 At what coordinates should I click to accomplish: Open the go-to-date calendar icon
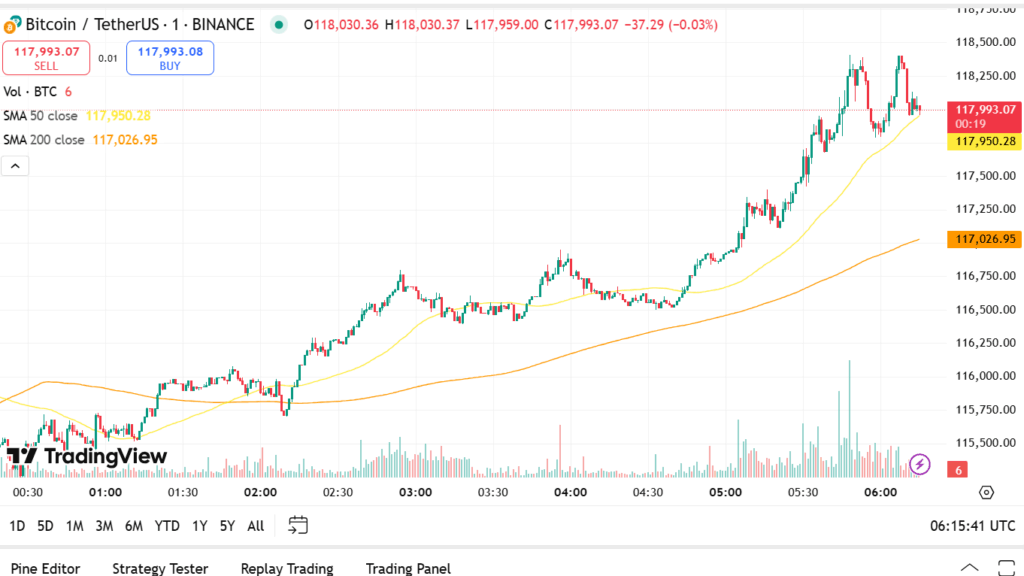(x=298, y=525)
